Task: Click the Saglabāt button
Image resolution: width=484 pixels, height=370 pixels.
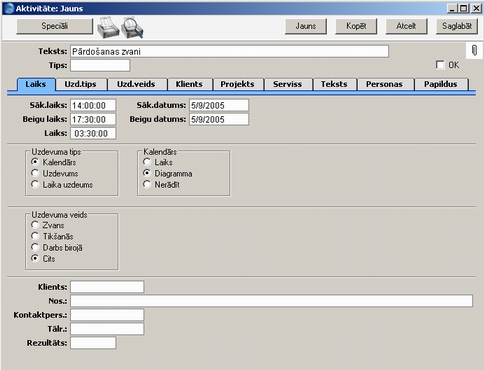Action: 457,26
